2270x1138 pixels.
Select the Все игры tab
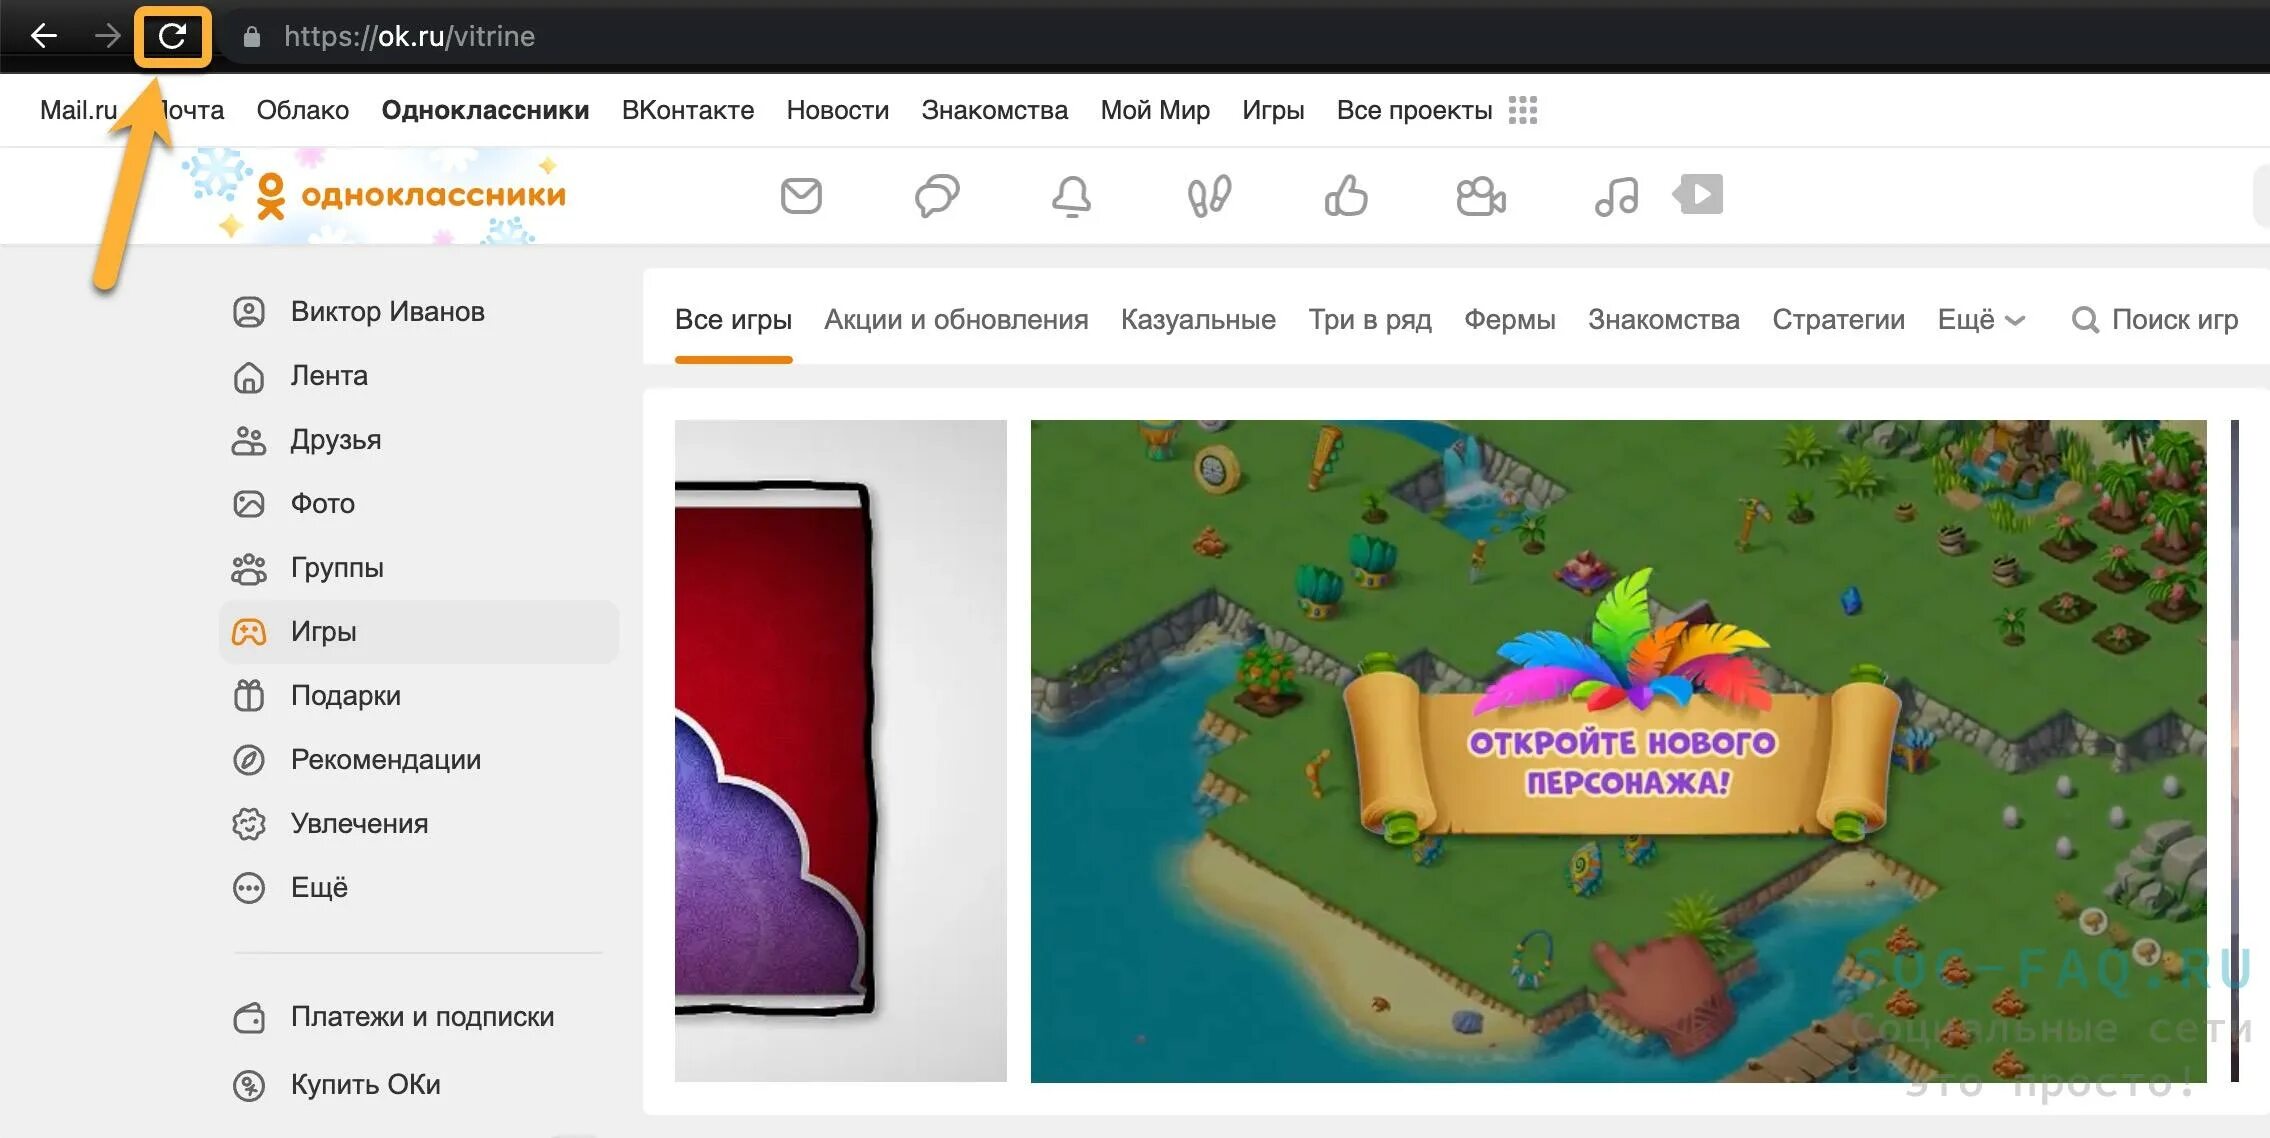coord(733,320)
